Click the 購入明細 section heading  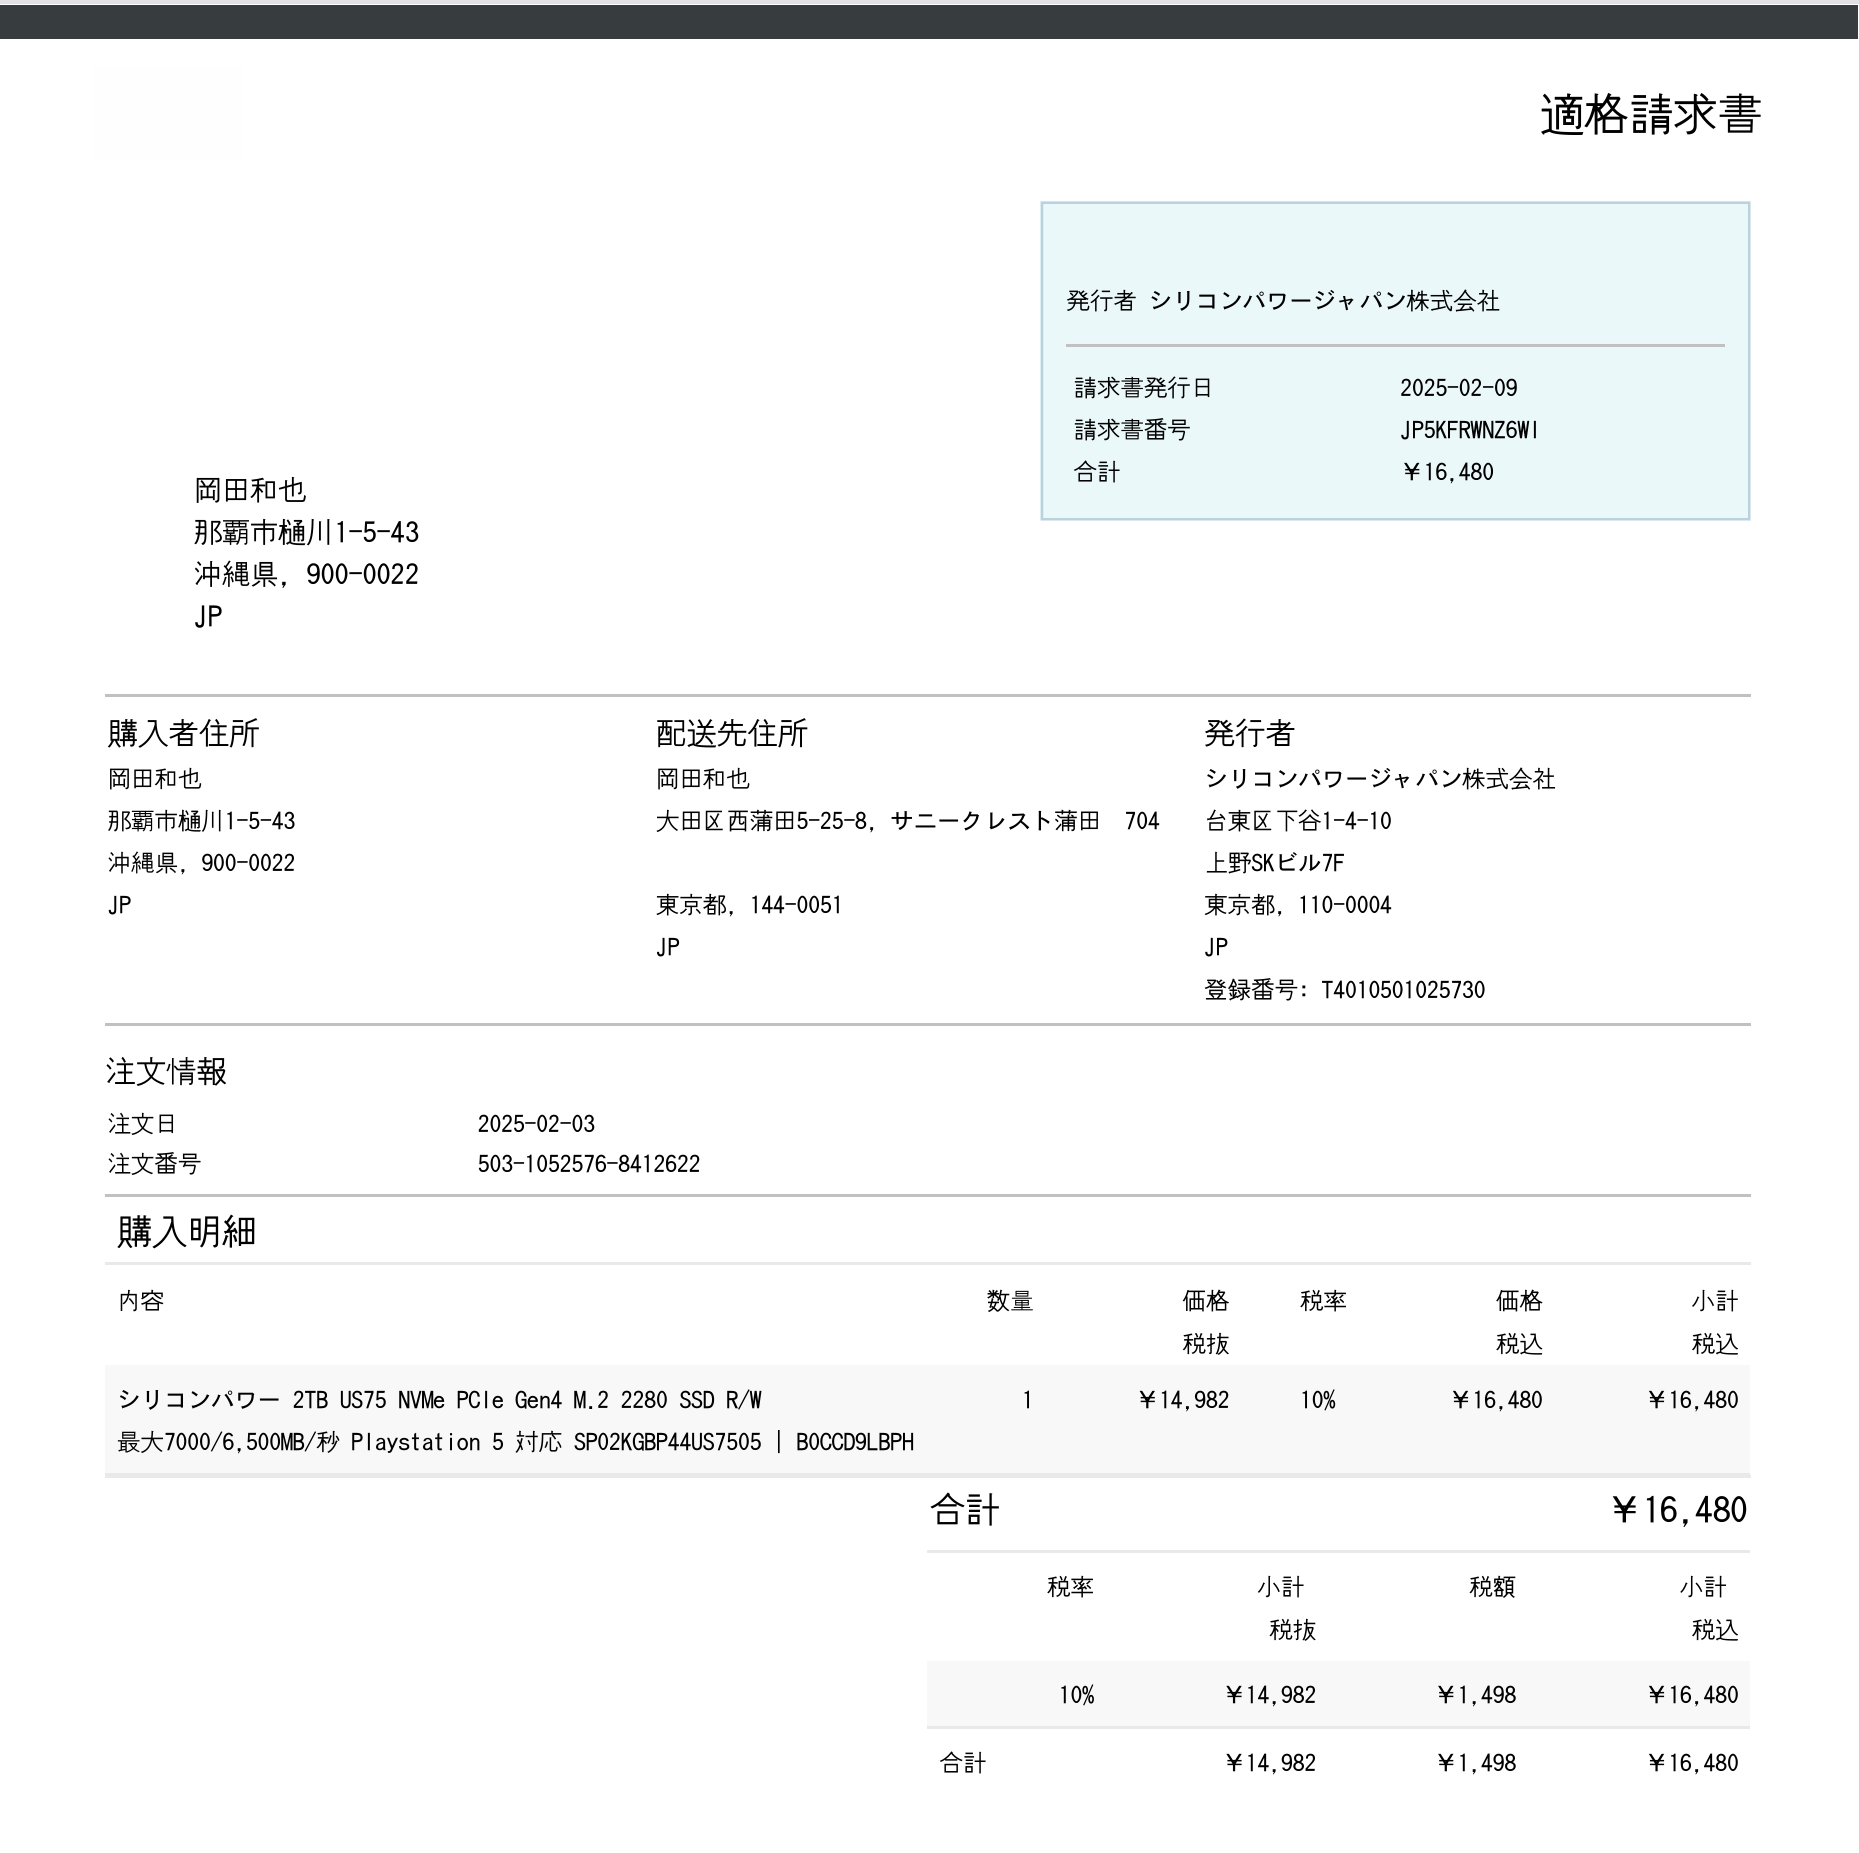pyautogui.click(x=186, y=1232)
